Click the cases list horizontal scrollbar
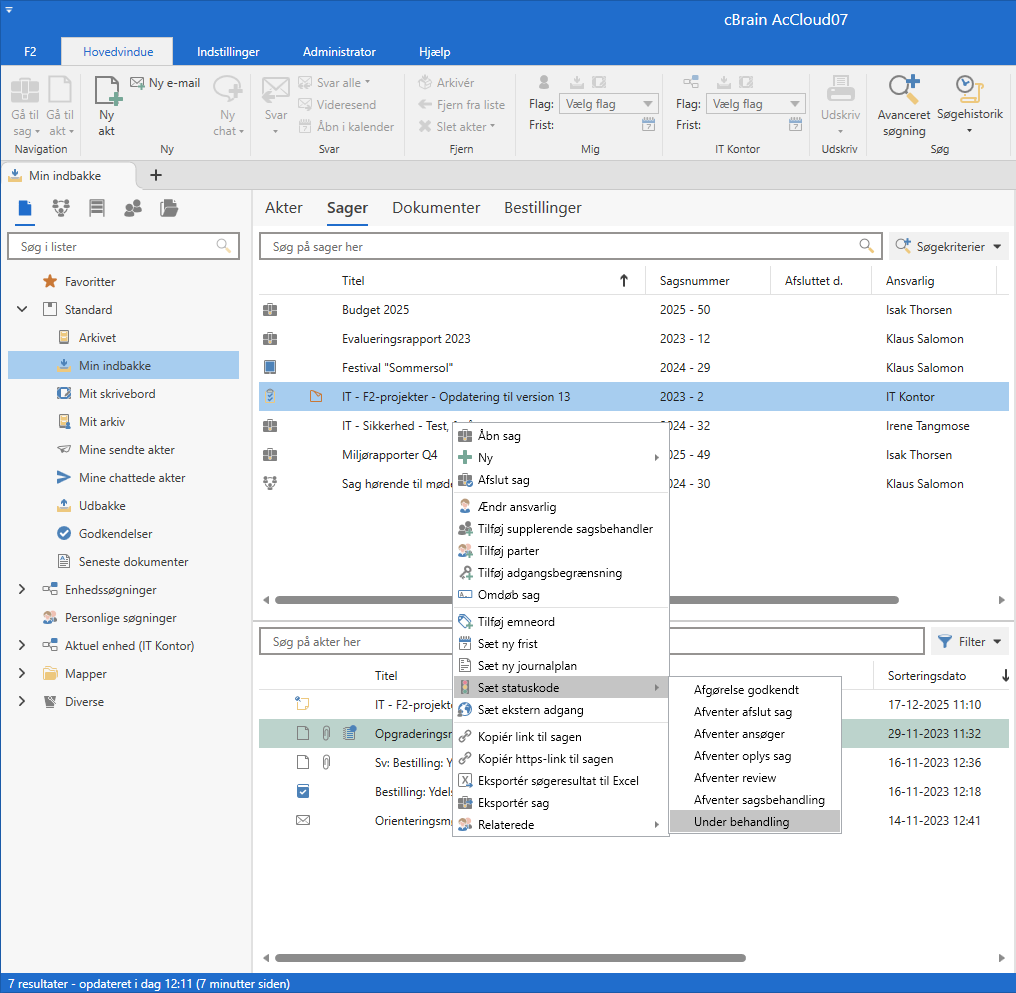This screenshot has height=993, width=1016. (586, 600)
